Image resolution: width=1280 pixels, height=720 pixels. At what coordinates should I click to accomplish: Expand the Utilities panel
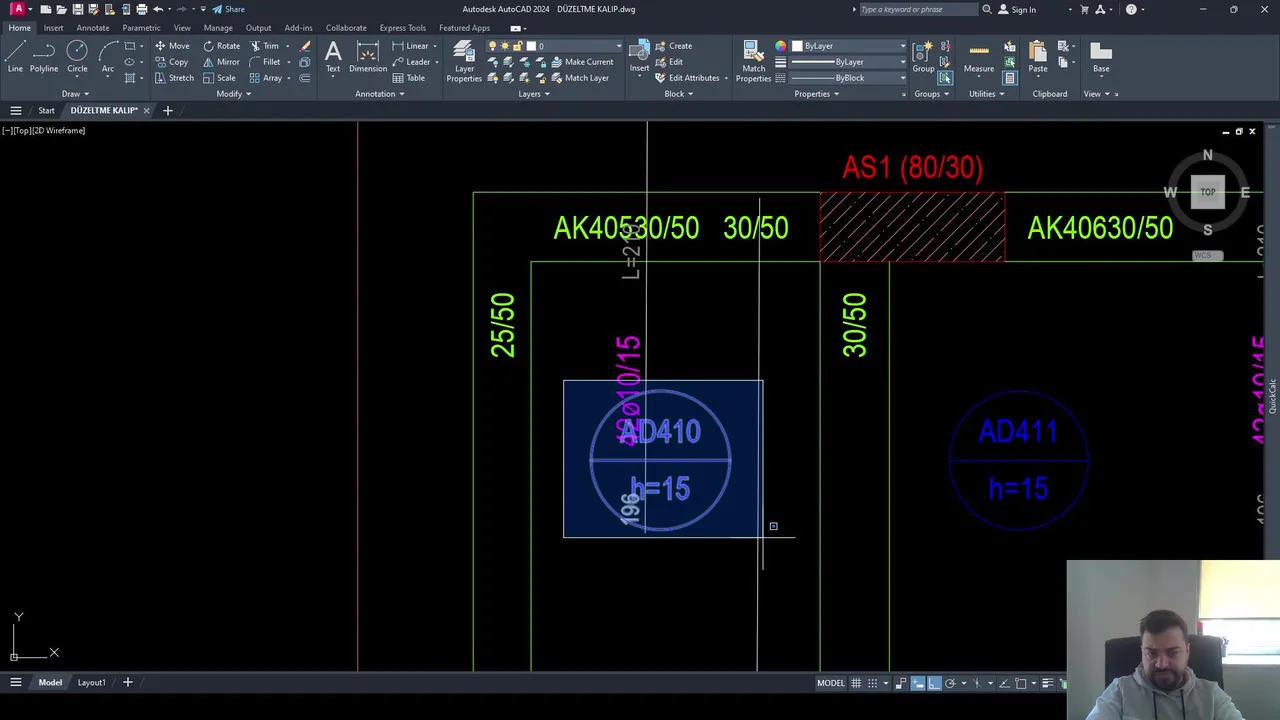(x=987, y=94)
